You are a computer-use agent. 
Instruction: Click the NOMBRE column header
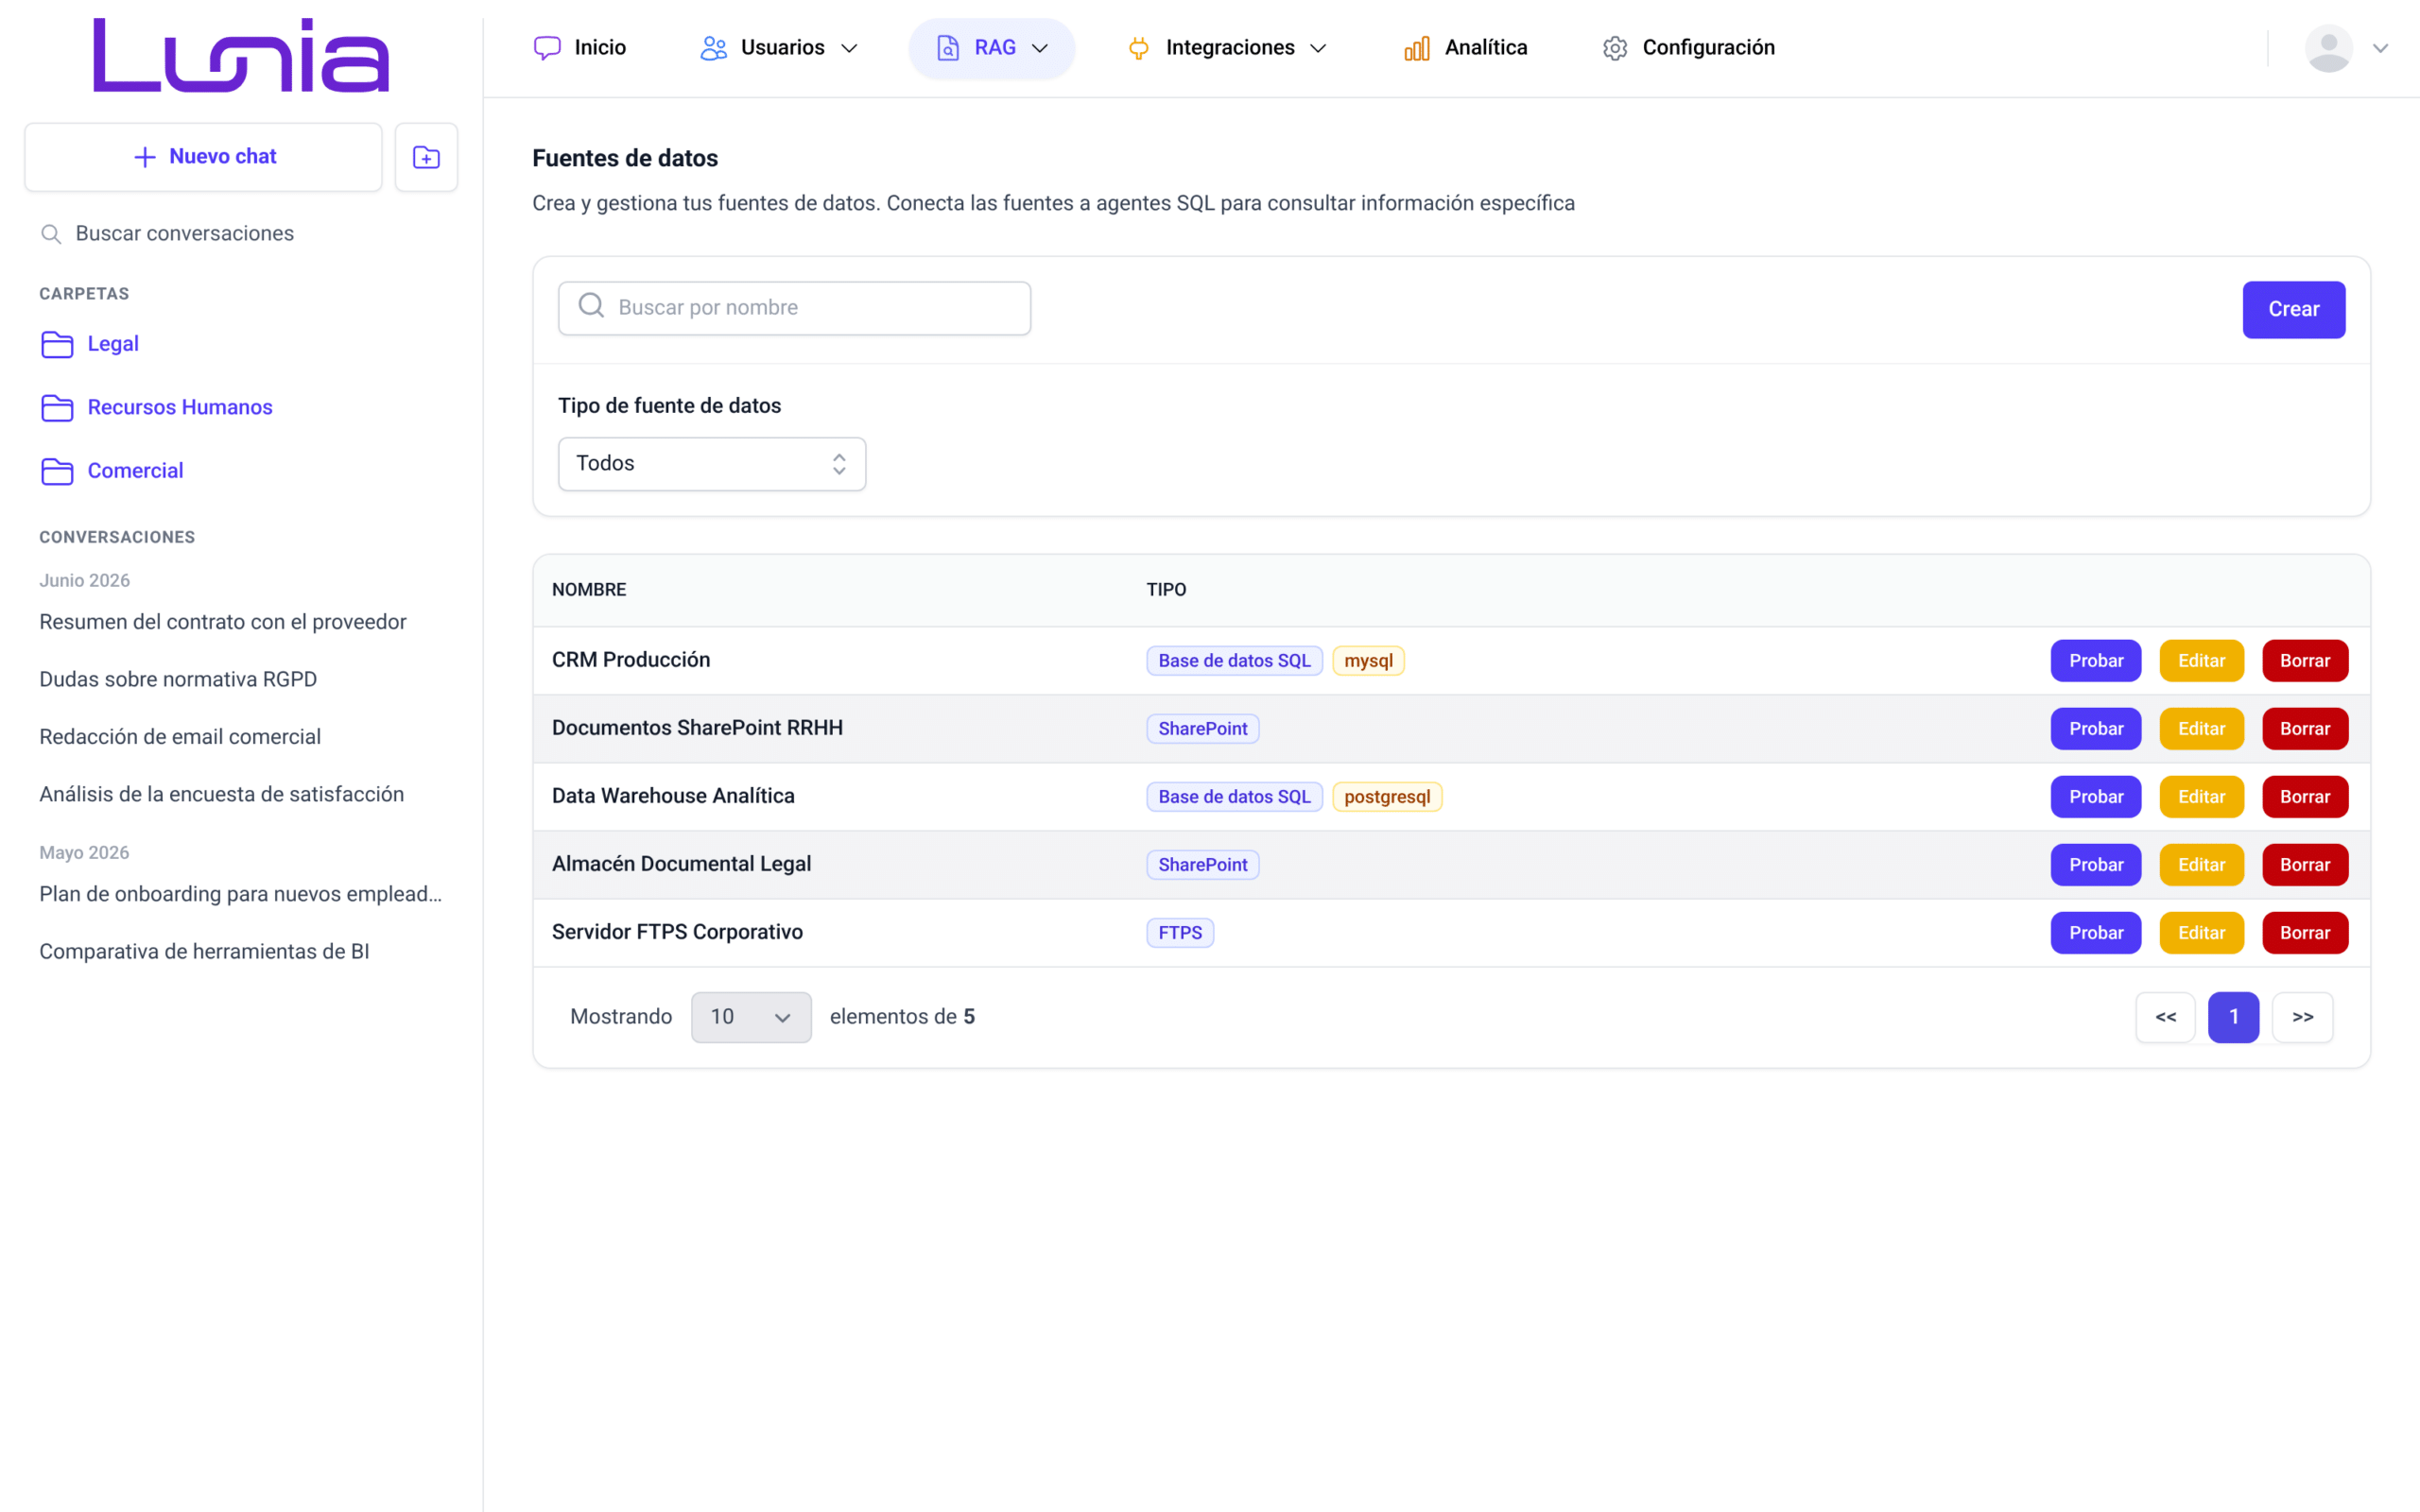tap(589, 590)
